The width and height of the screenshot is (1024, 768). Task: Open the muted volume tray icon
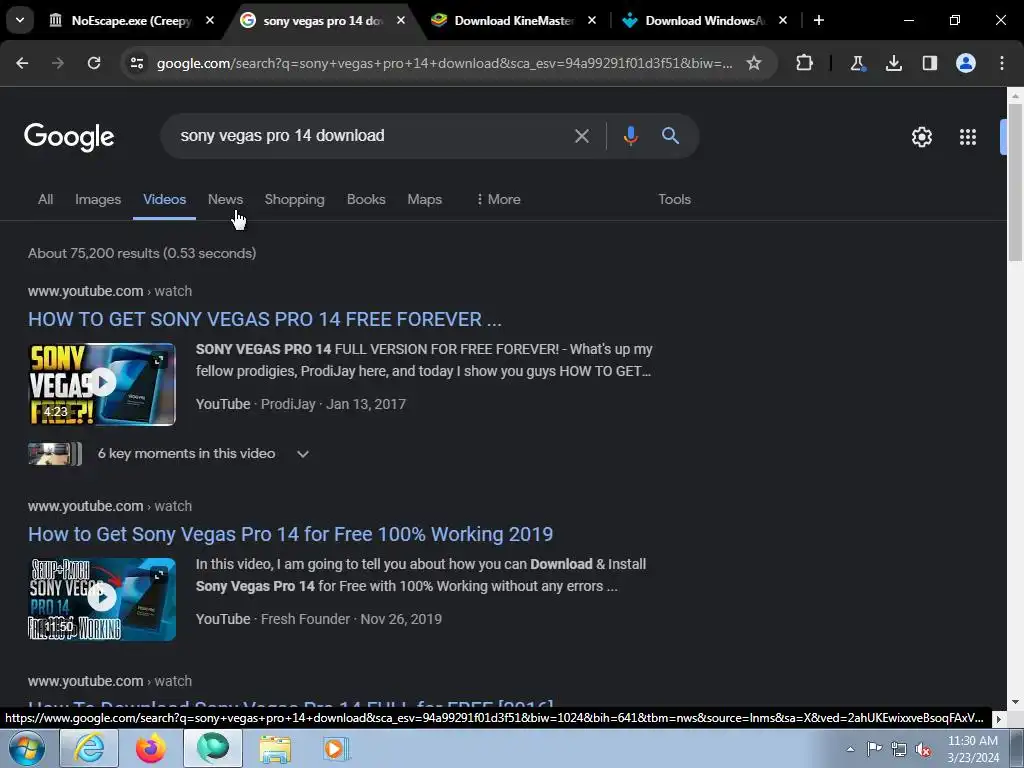point(923,749)
